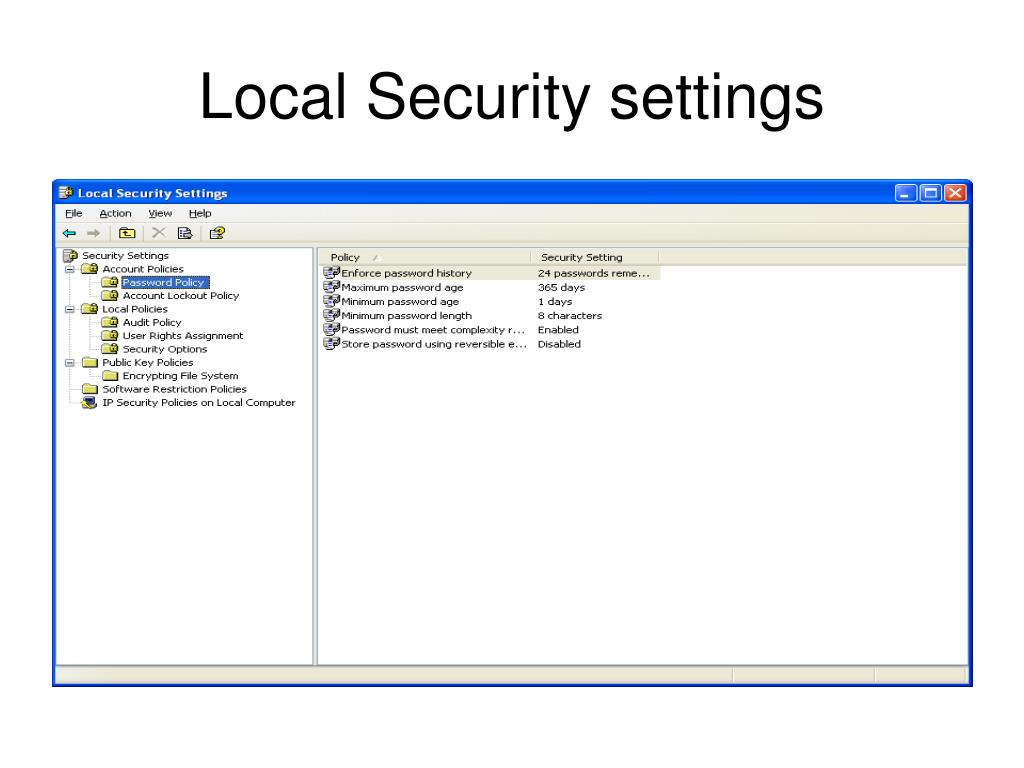The image size is (1024, 768).
Task: Click the Public Key Policies folder icon
Action: click(89, 362)
